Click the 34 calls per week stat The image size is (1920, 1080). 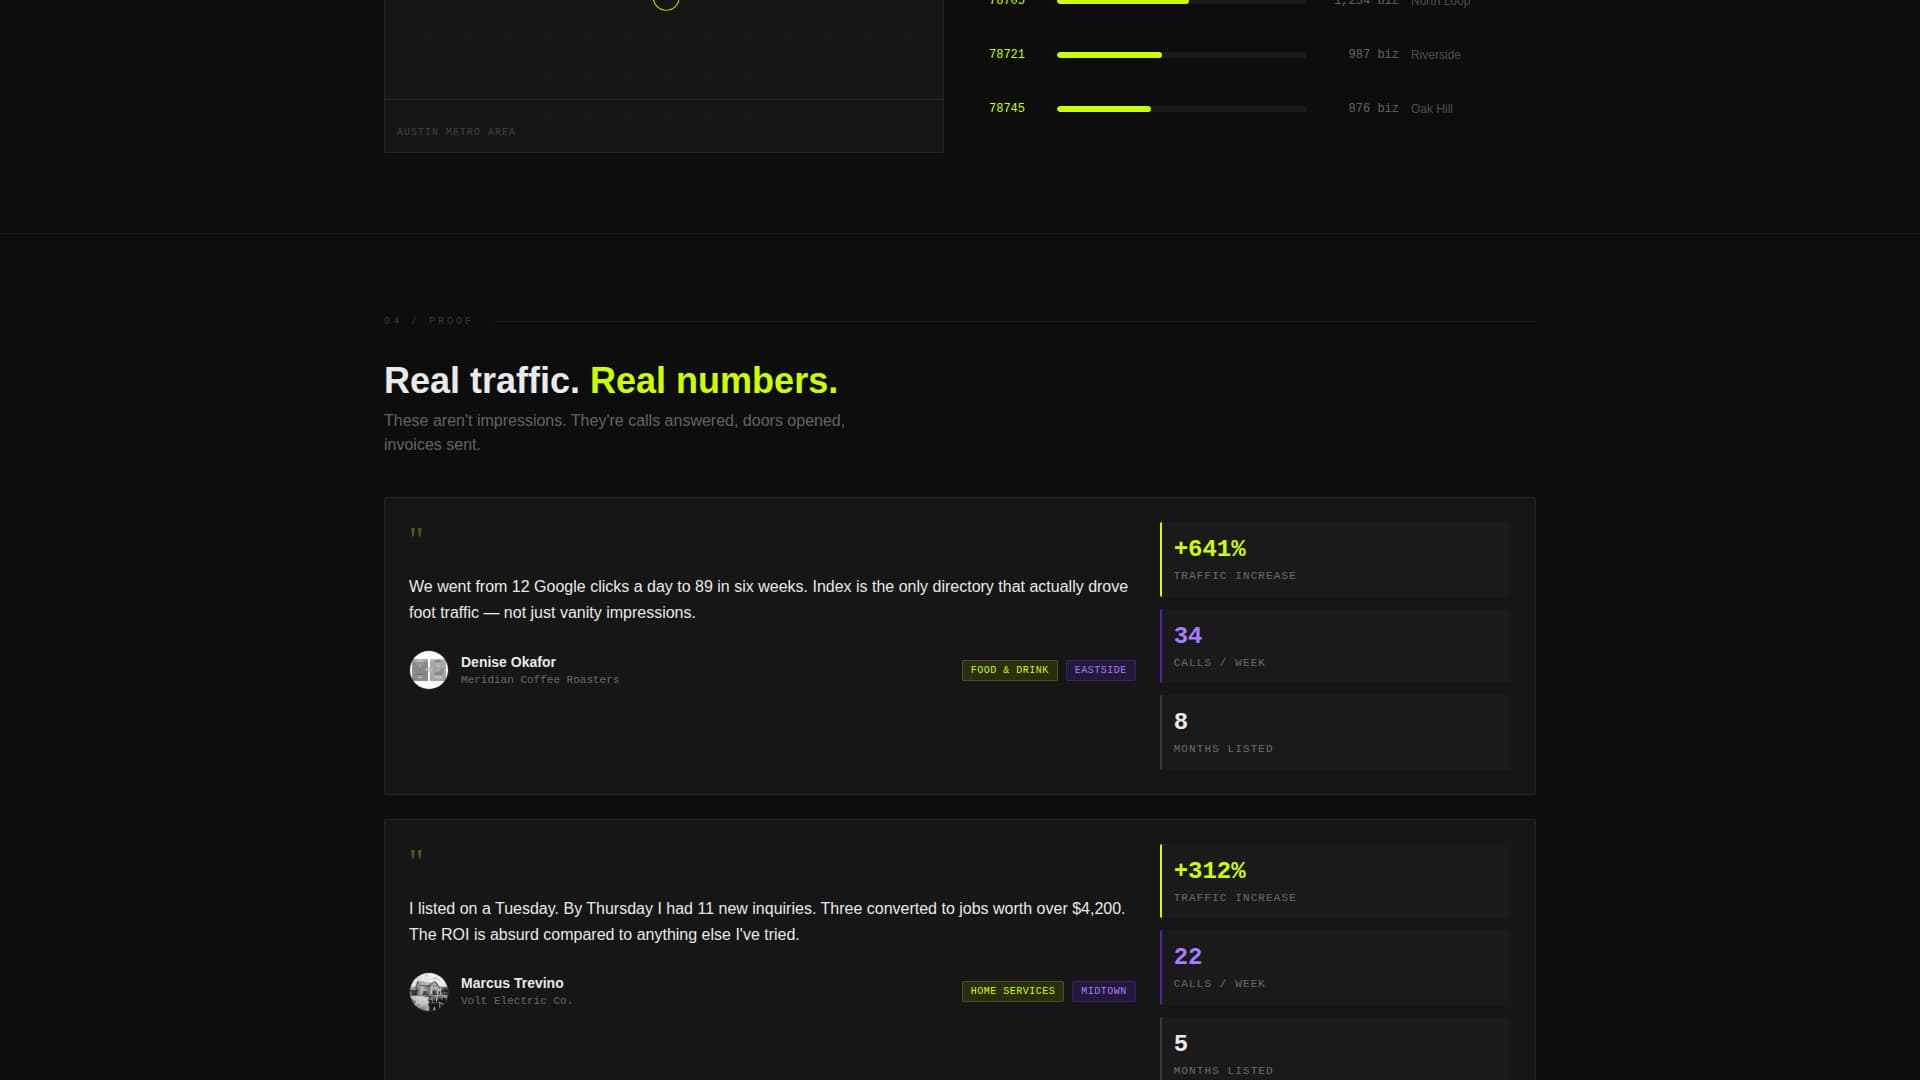[x=1335, y=646]
